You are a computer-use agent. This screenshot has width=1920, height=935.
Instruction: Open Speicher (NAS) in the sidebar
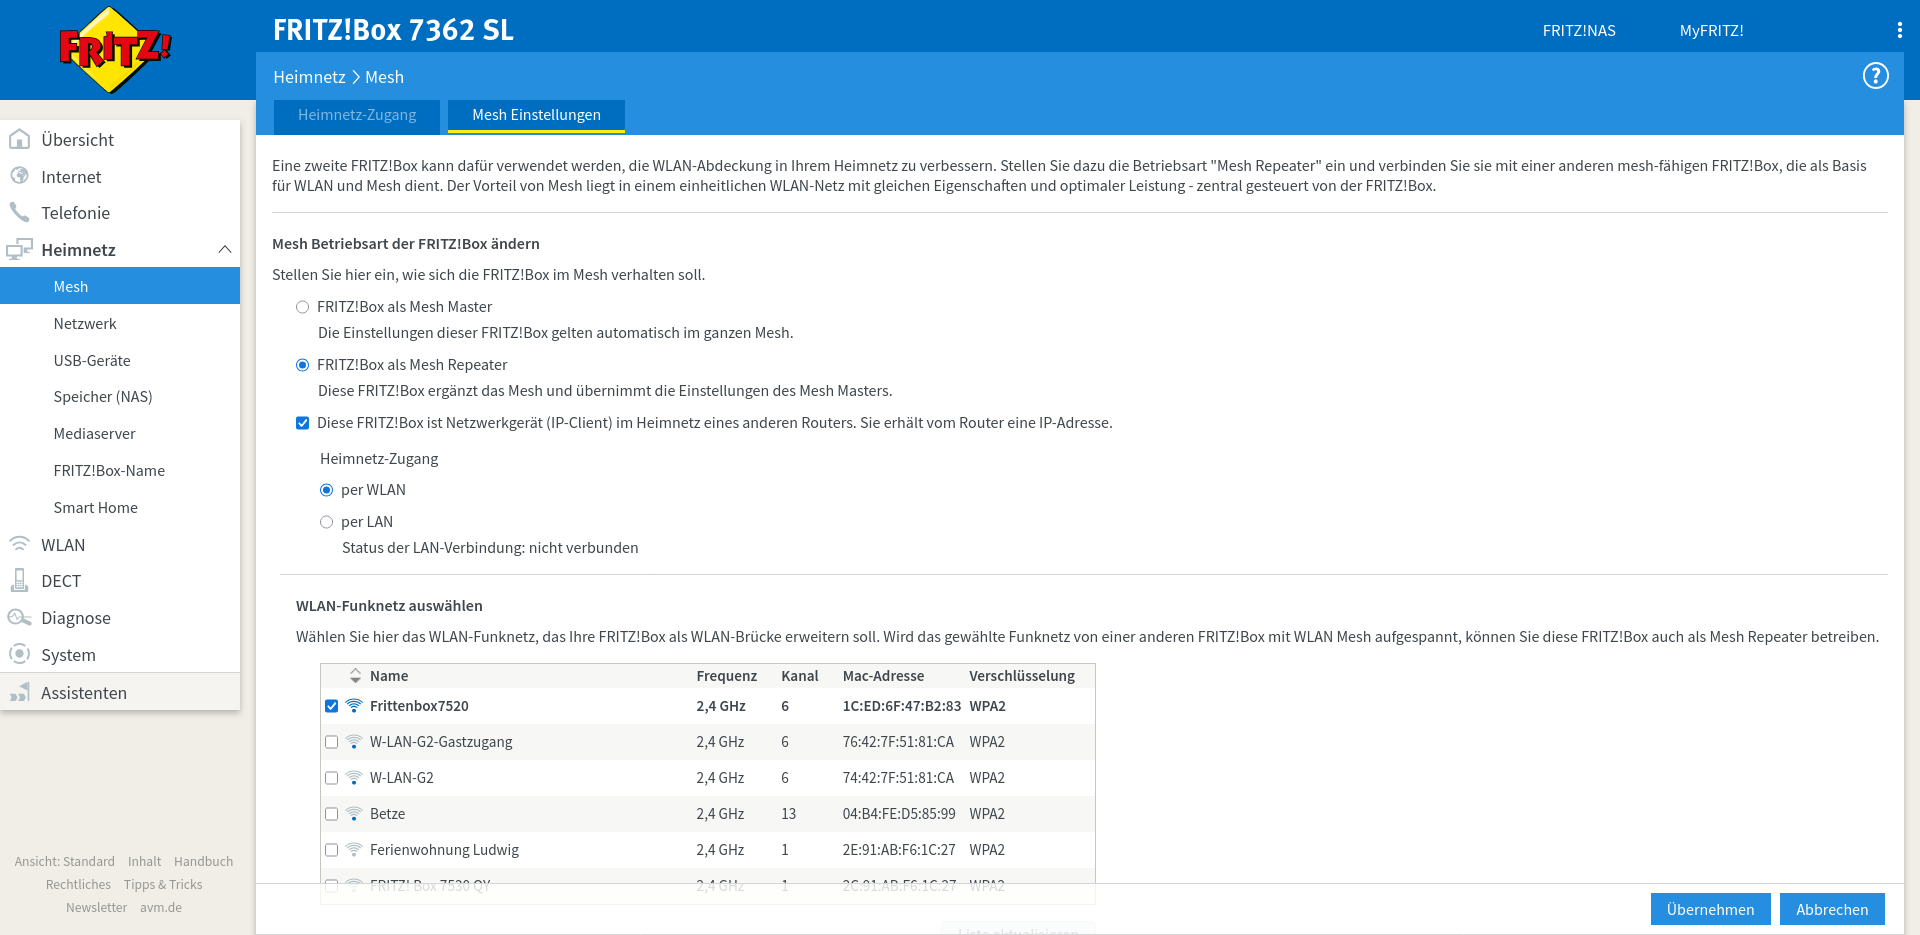tap(120, 397)
